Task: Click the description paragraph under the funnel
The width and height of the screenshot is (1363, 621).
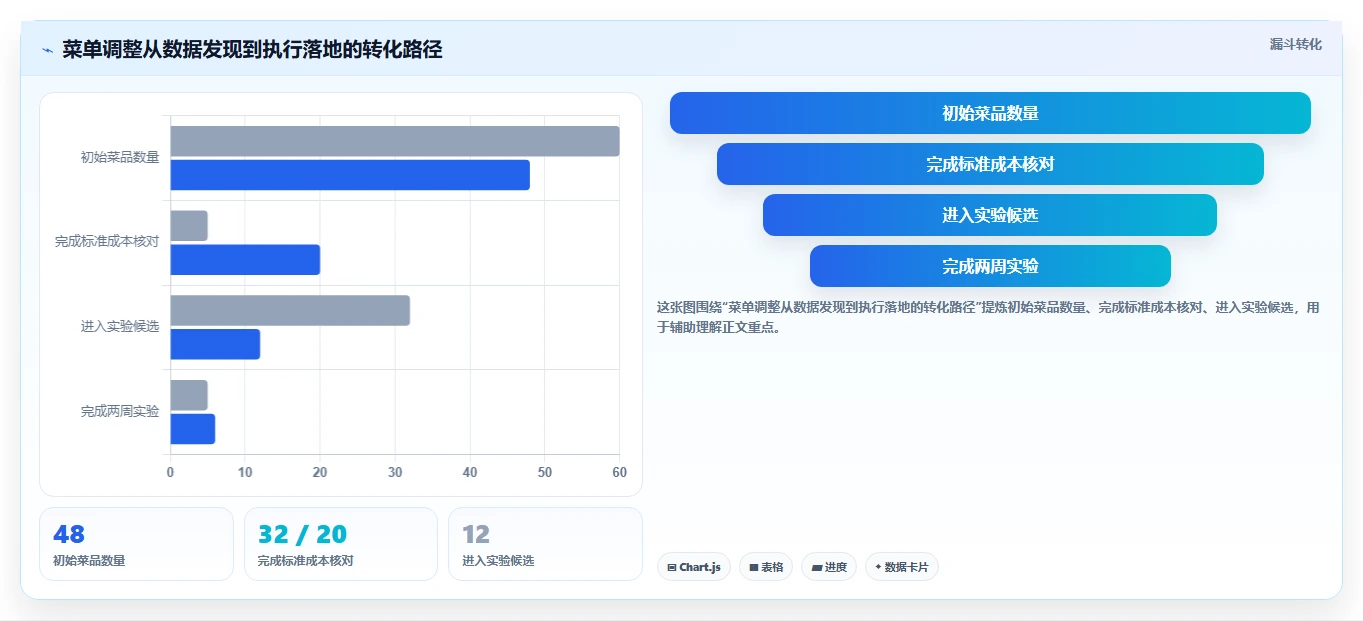Action: coord(988,317)
